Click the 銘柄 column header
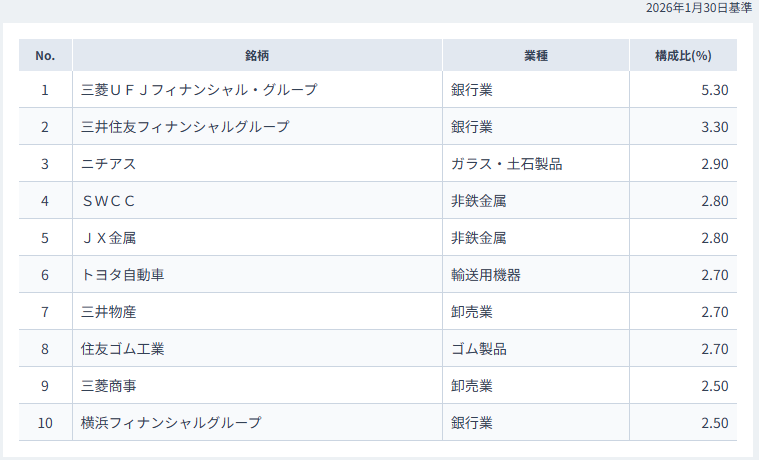The image size is (759, 460). pyautogui.click(x=257, y=55)
